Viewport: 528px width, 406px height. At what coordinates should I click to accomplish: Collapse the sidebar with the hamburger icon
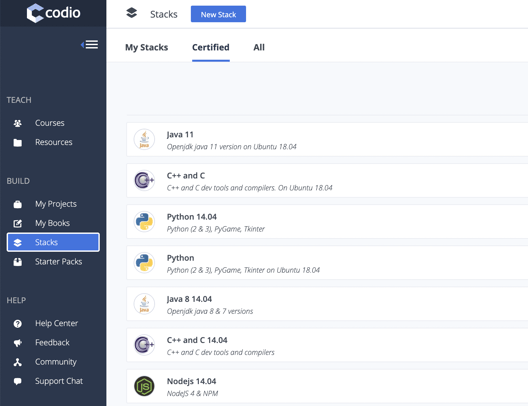coord(90,44)
